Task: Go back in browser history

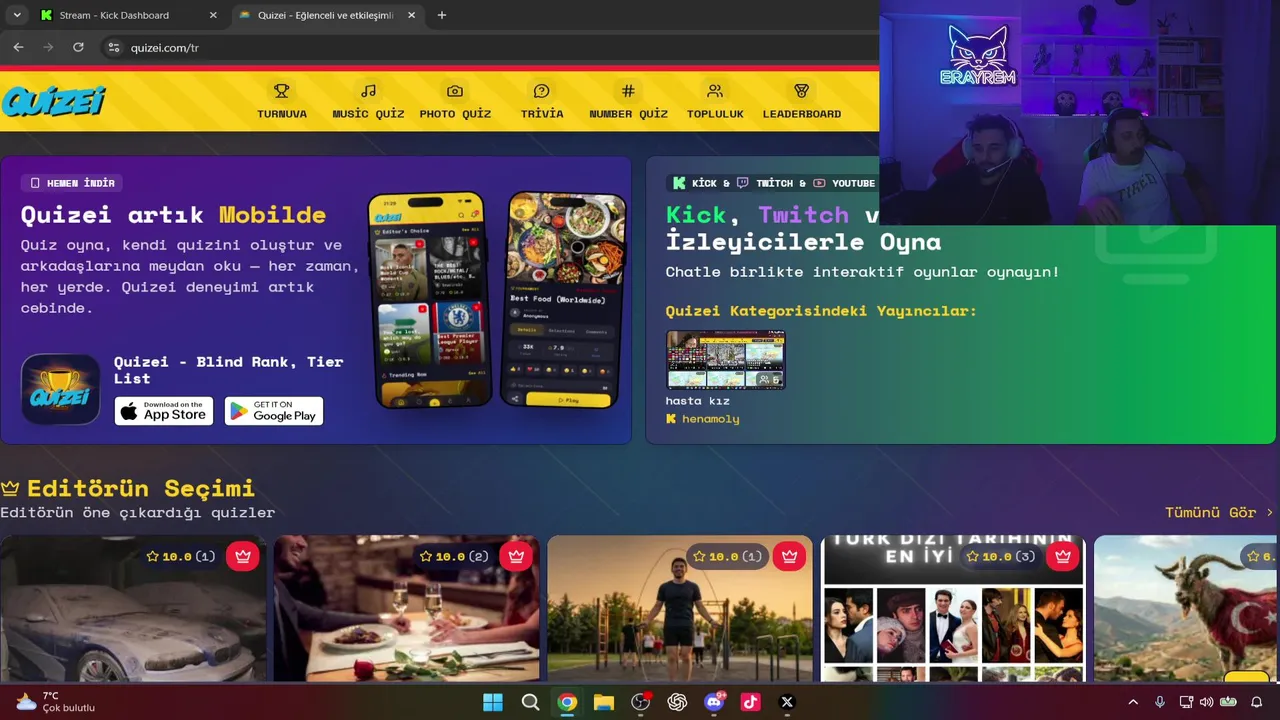Action: tap(18, 47)
